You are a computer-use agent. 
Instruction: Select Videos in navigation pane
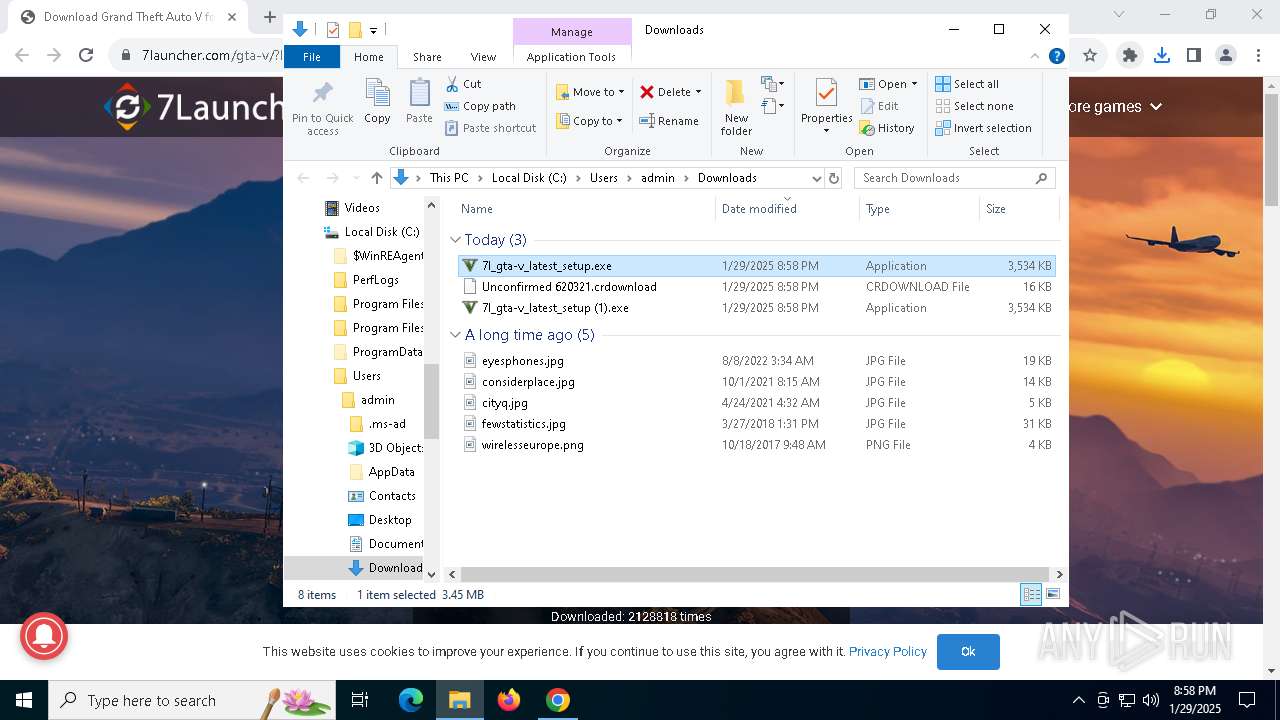coord(352,208)
